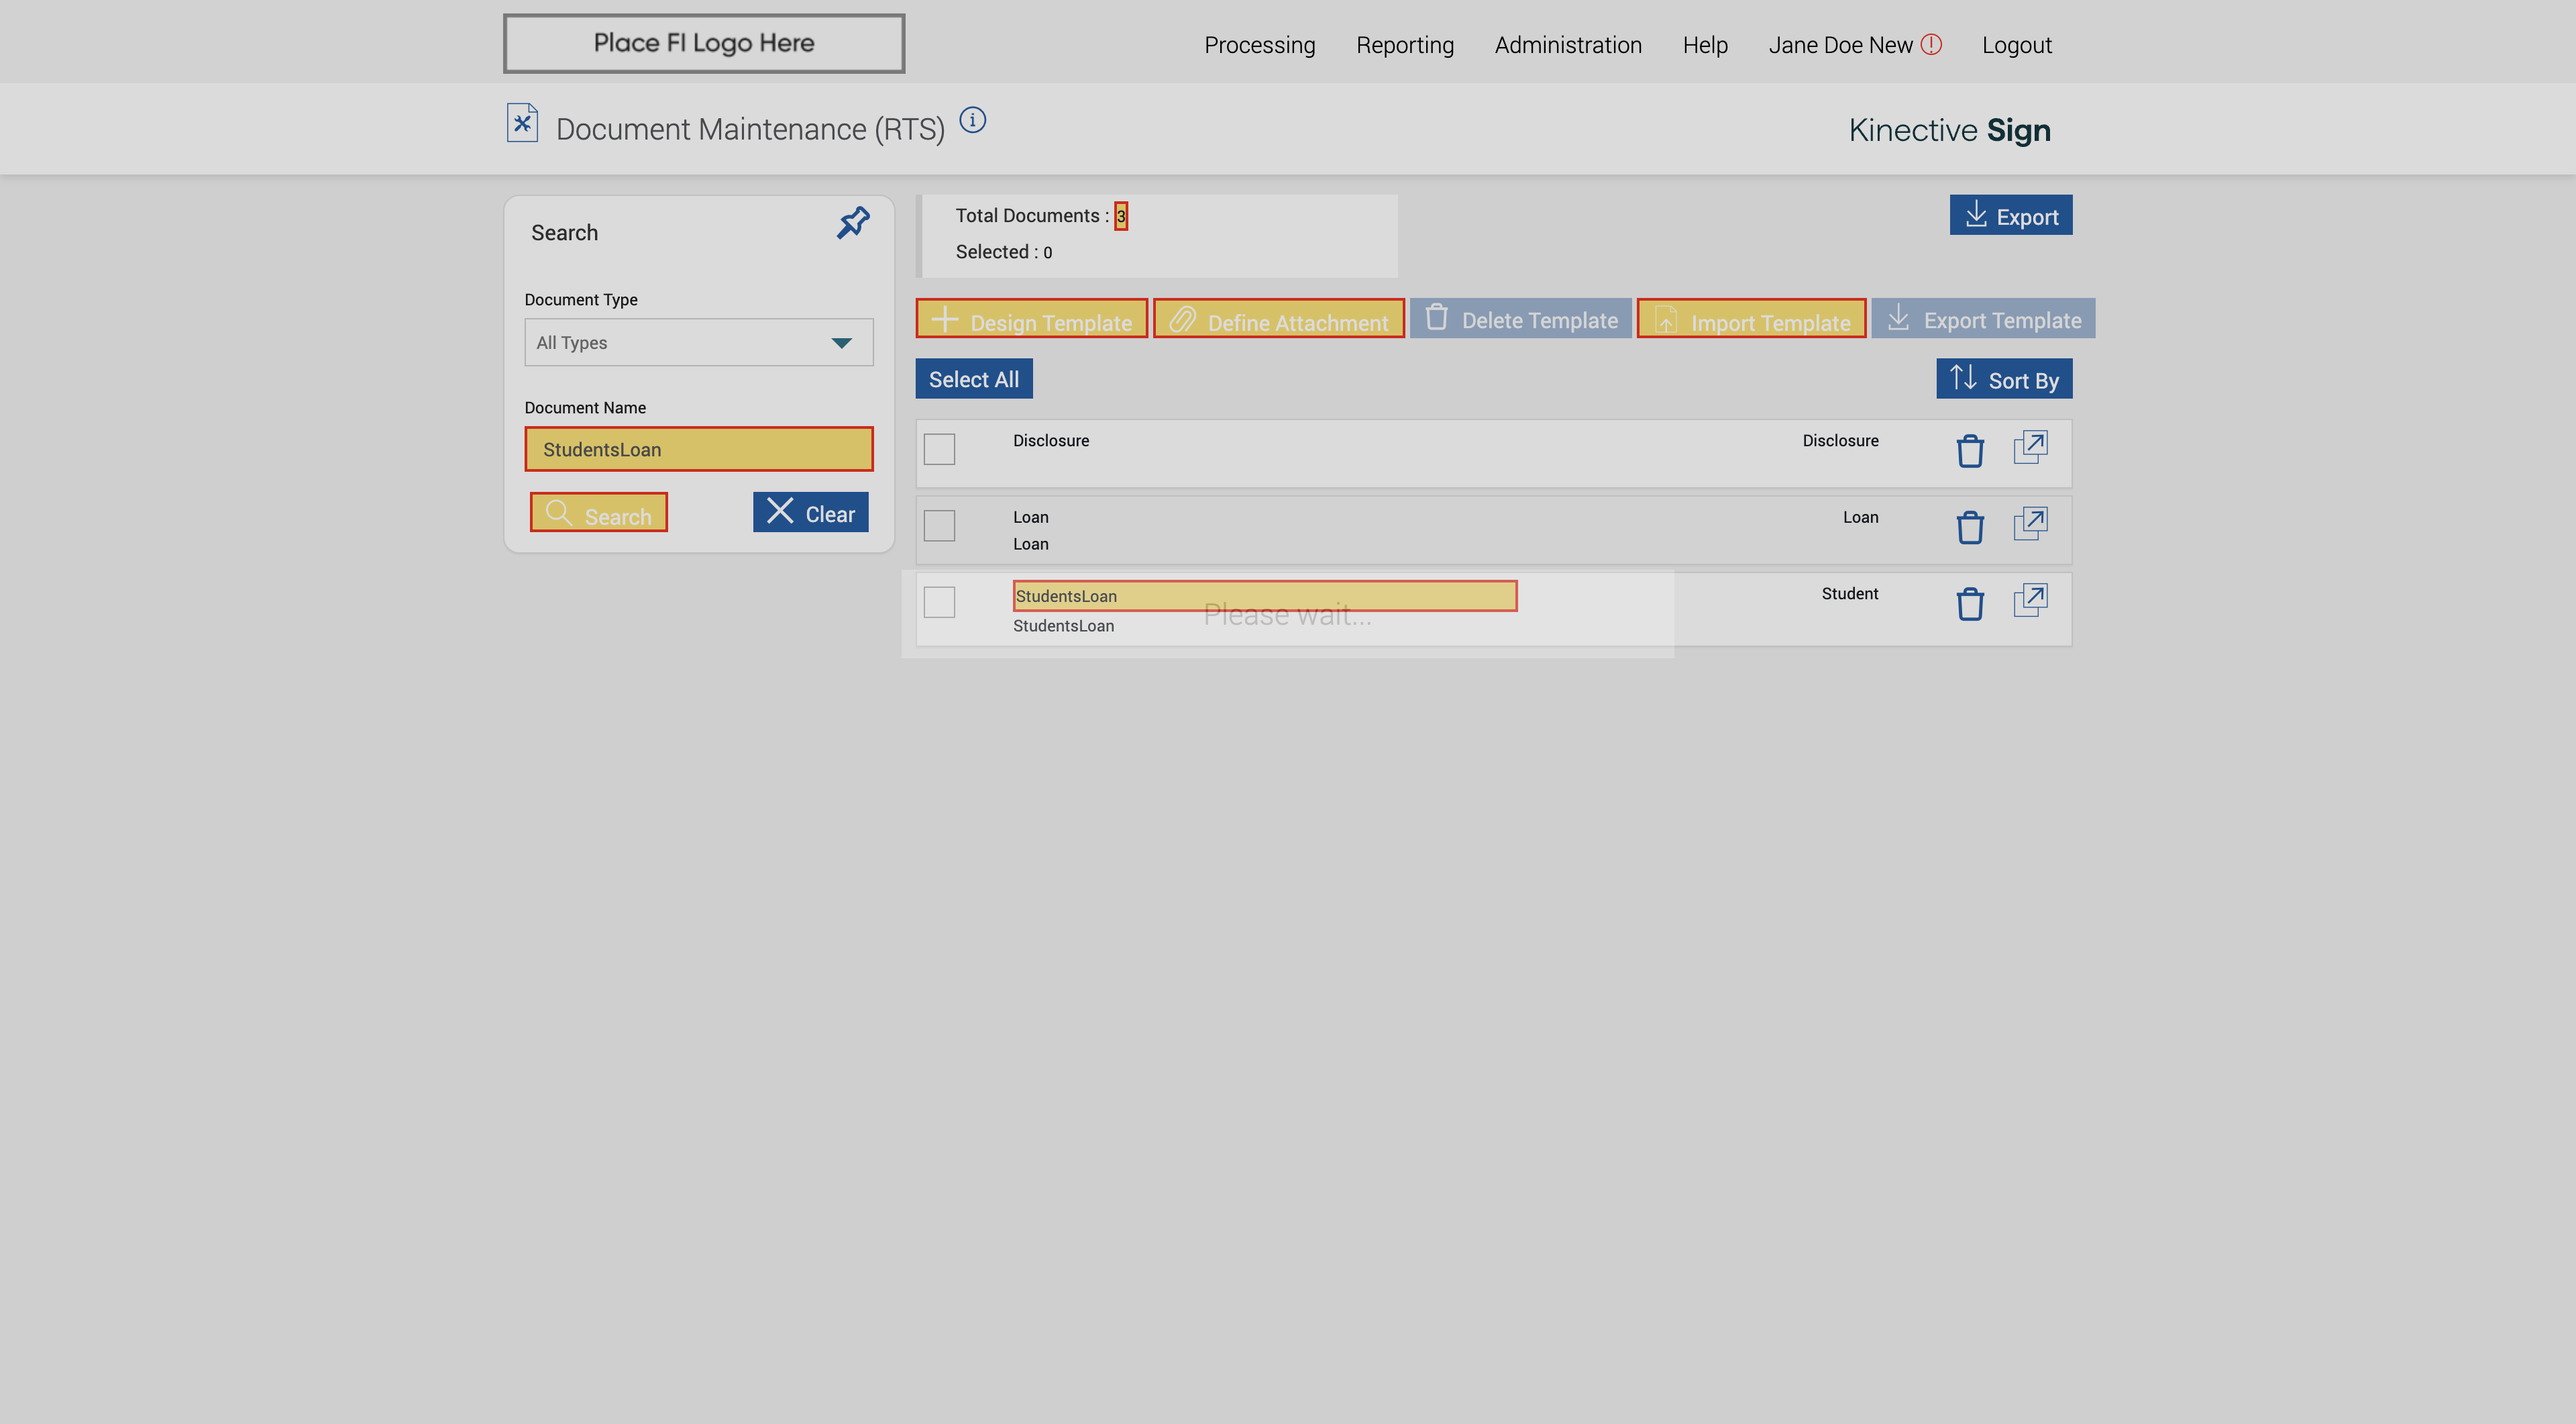Screen dimensions: 2576x1424
Task: Click the Export button
Action: 2010,216
